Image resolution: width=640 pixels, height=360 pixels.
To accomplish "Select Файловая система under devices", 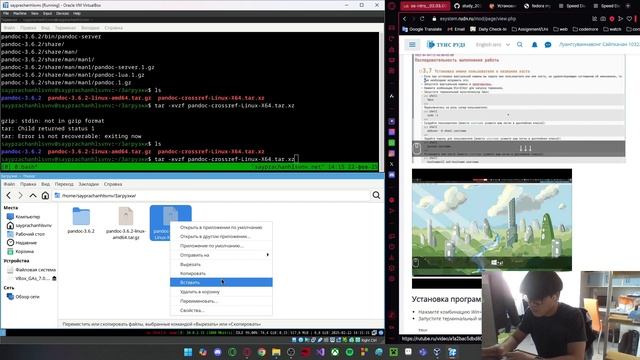I will point(31,270).
